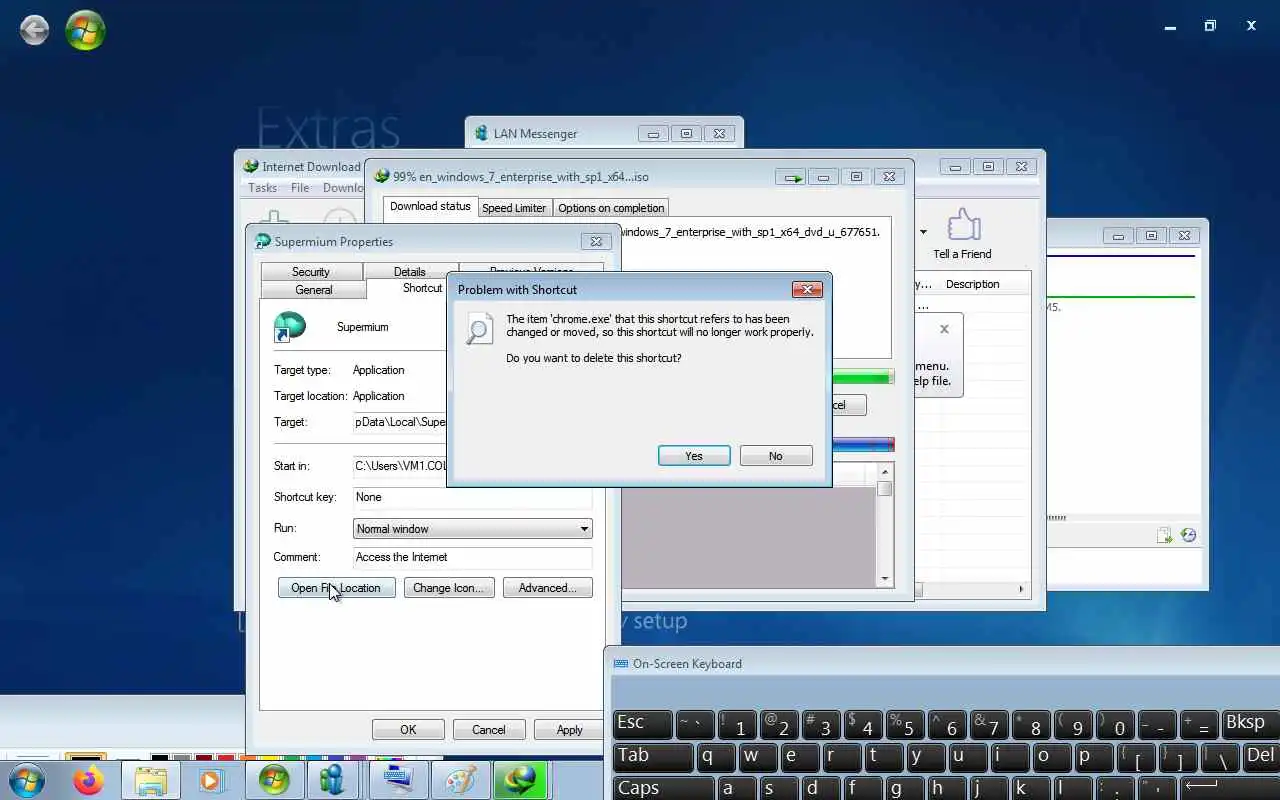Click the Caps key on On-Screen Keyboard

point(662,788)
